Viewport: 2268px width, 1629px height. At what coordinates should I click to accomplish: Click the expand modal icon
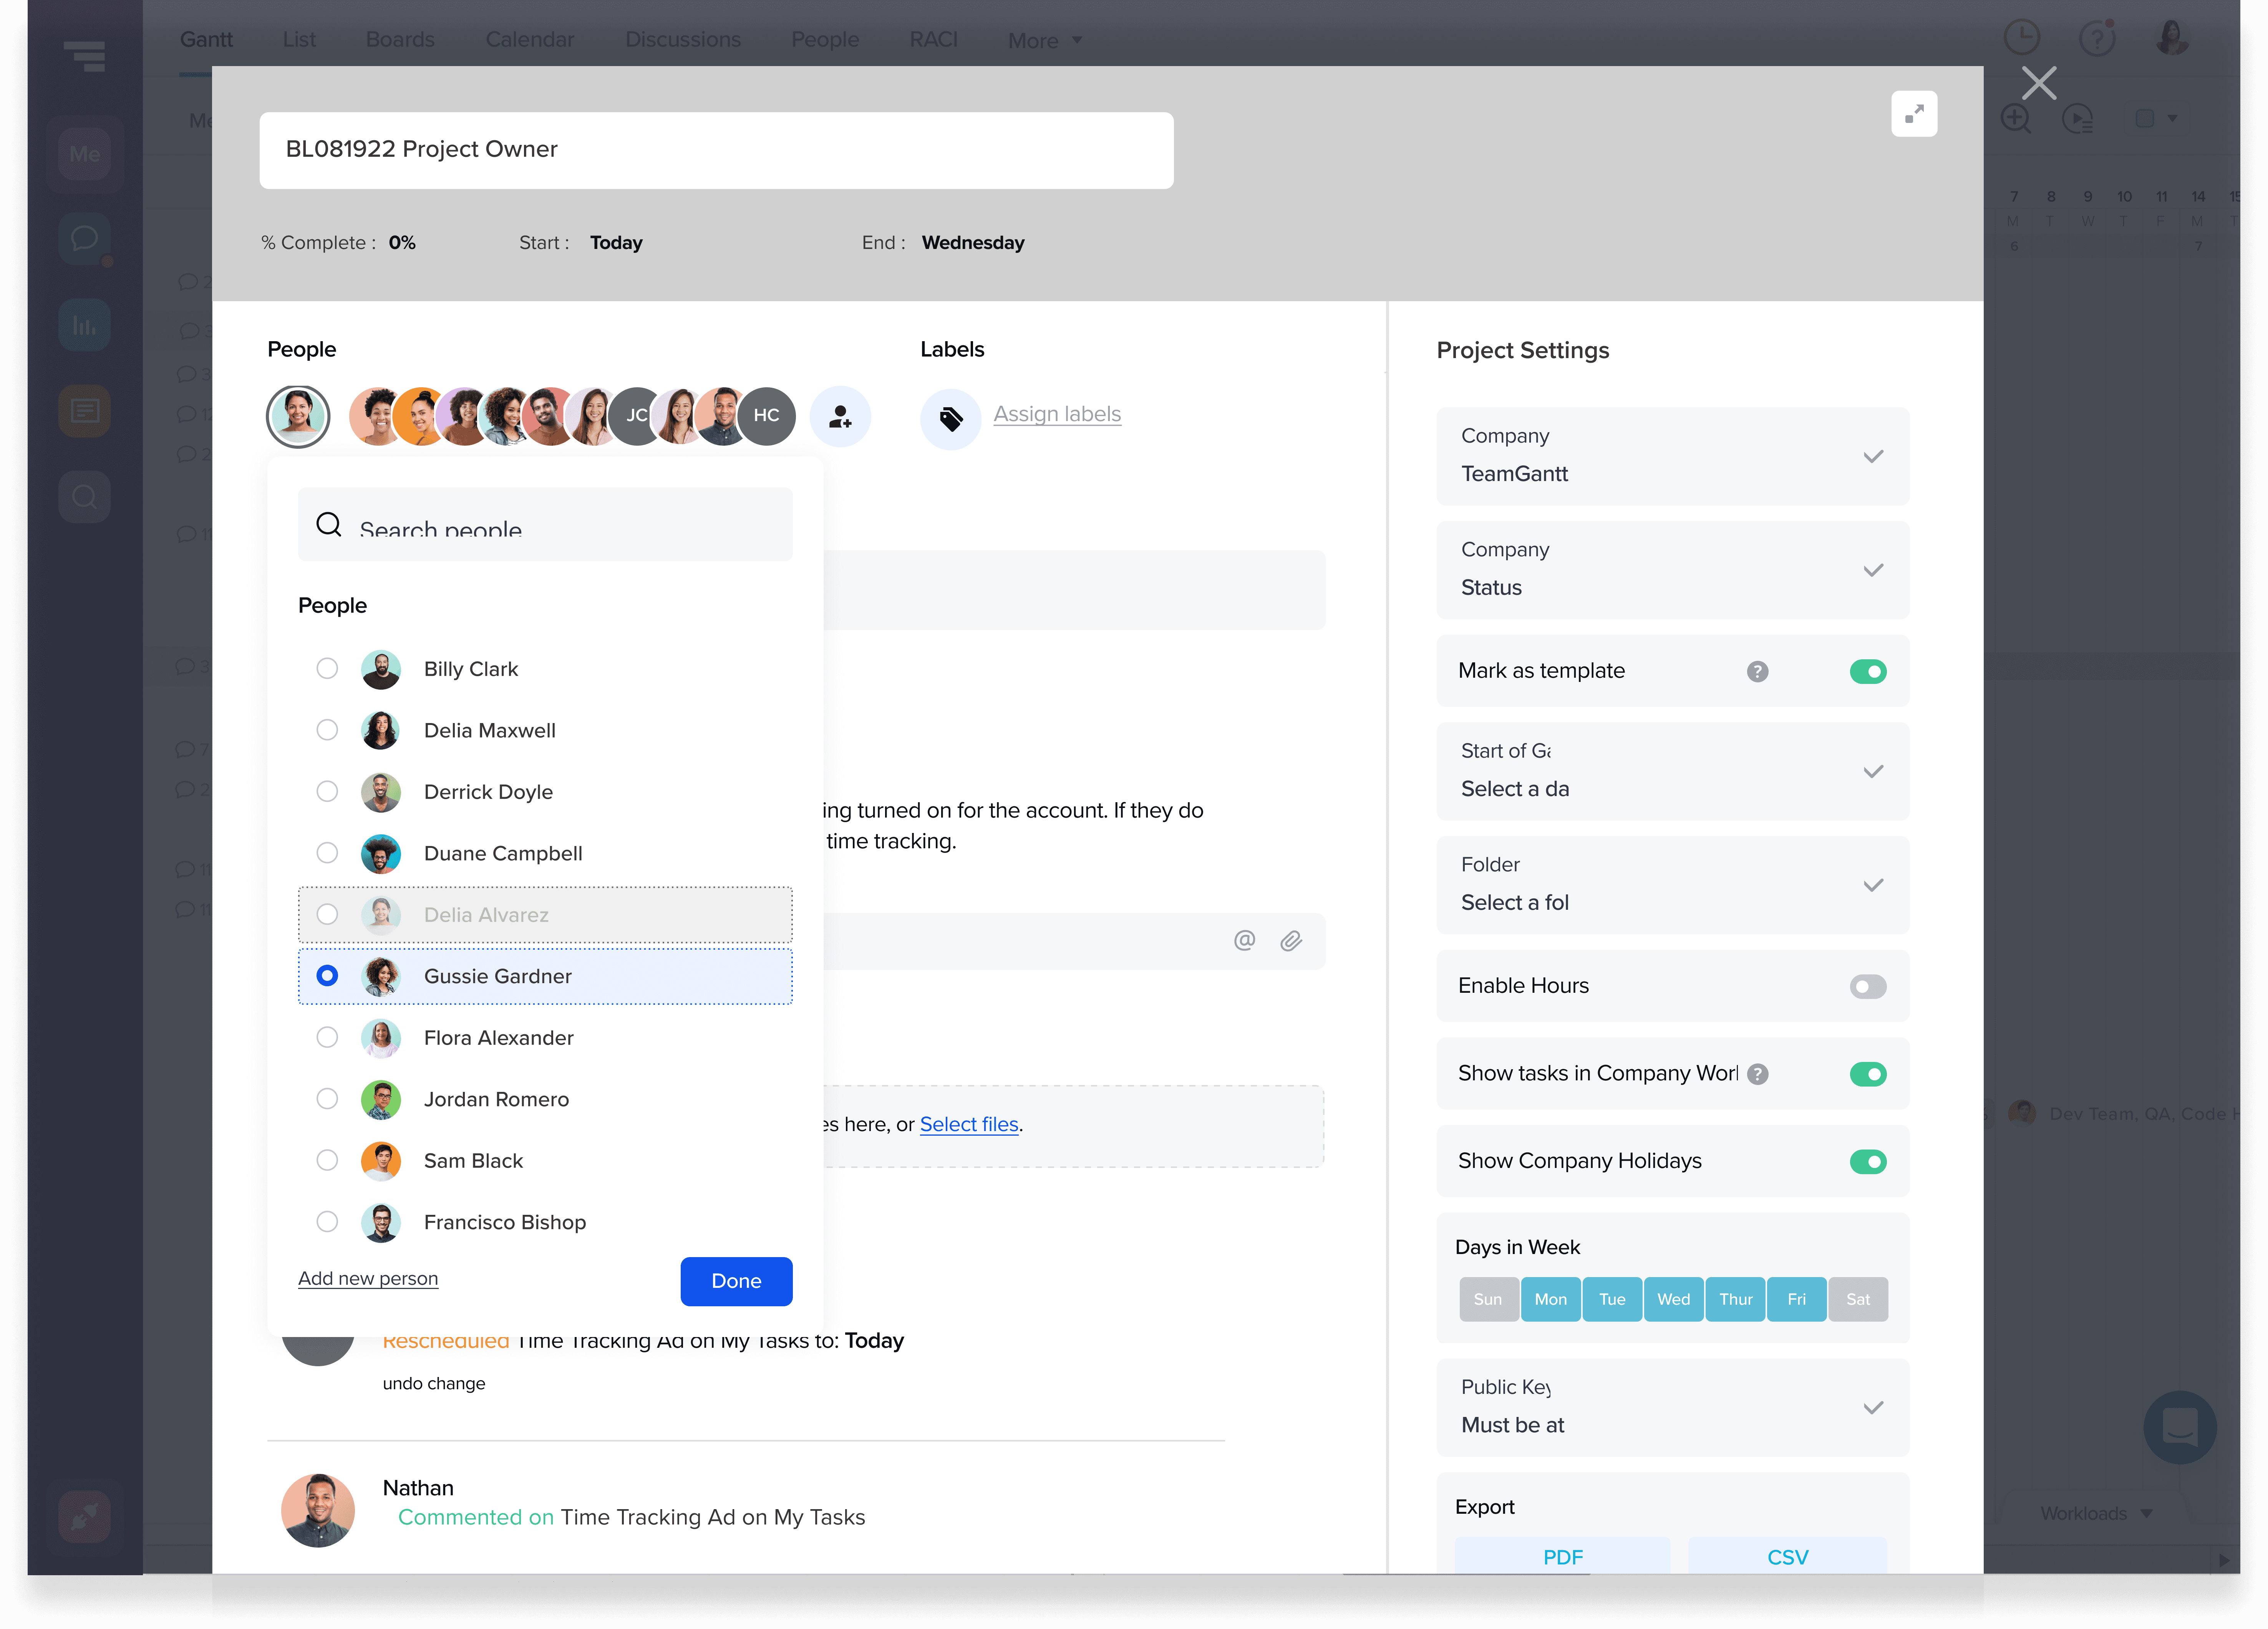1914,114
